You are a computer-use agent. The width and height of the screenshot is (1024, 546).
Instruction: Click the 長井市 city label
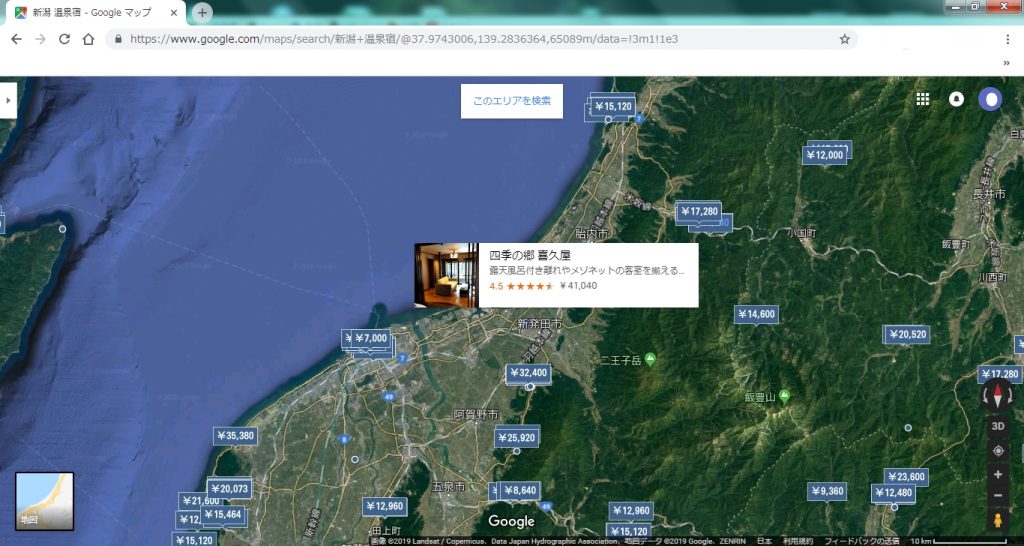pos(988,193)
